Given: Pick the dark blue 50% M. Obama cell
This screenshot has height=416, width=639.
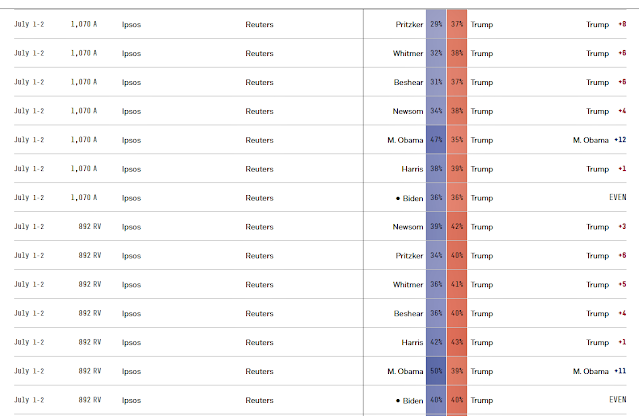Looking at the screenshot, I should pyautogui.click(x=436, y=371).
